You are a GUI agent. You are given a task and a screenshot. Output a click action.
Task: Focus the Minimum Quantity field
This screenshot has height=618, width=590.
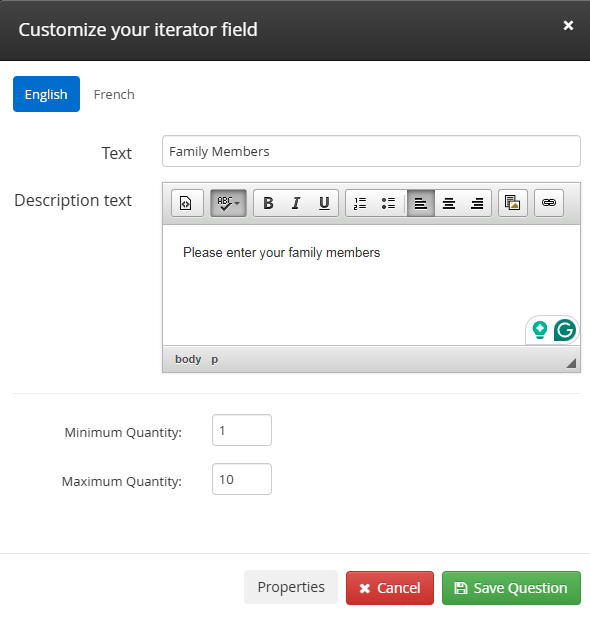click(242, 430)
